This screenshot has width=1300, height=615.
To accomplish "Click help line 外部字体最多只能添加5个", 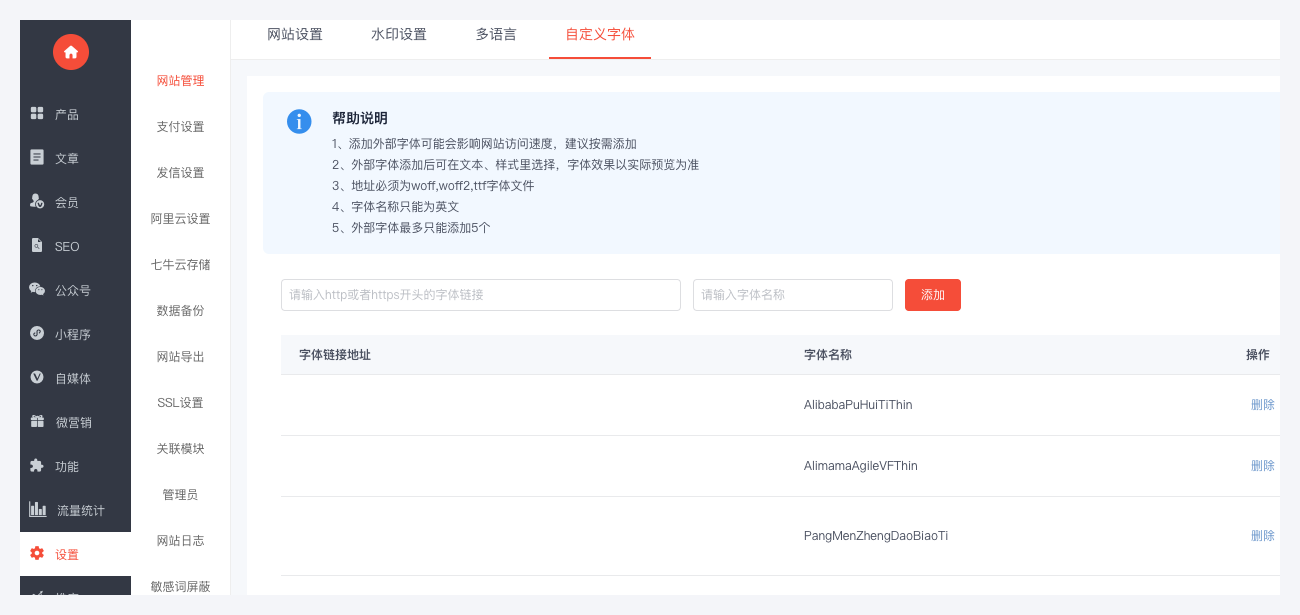I will [x=411, y=228].
